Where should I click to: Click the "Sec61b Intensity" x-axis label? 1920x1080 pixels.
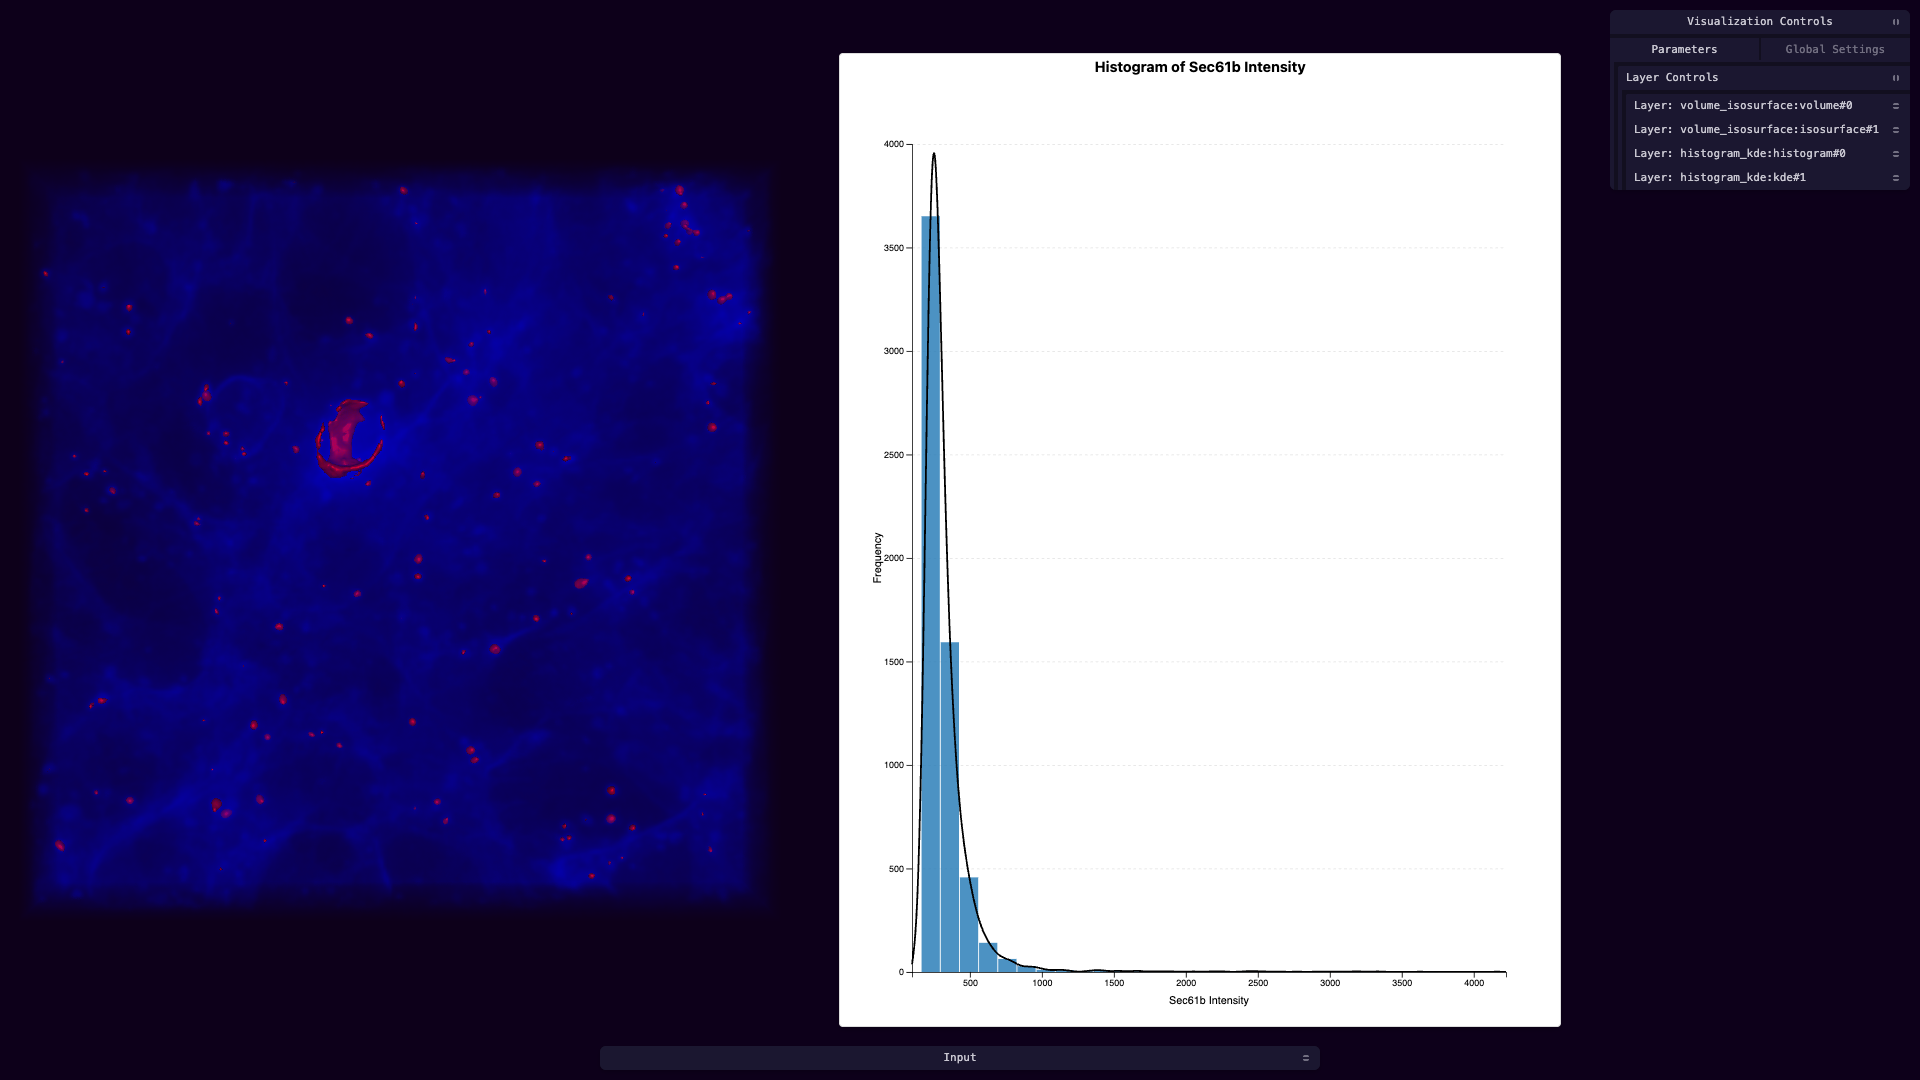[1208, 1001]
